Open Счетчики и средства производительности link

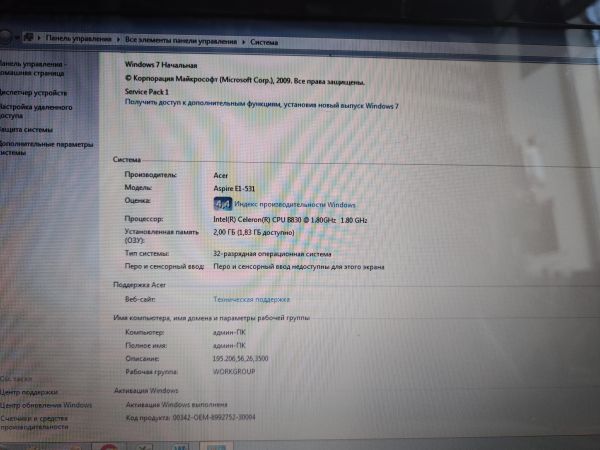click(x=34, y=422)
